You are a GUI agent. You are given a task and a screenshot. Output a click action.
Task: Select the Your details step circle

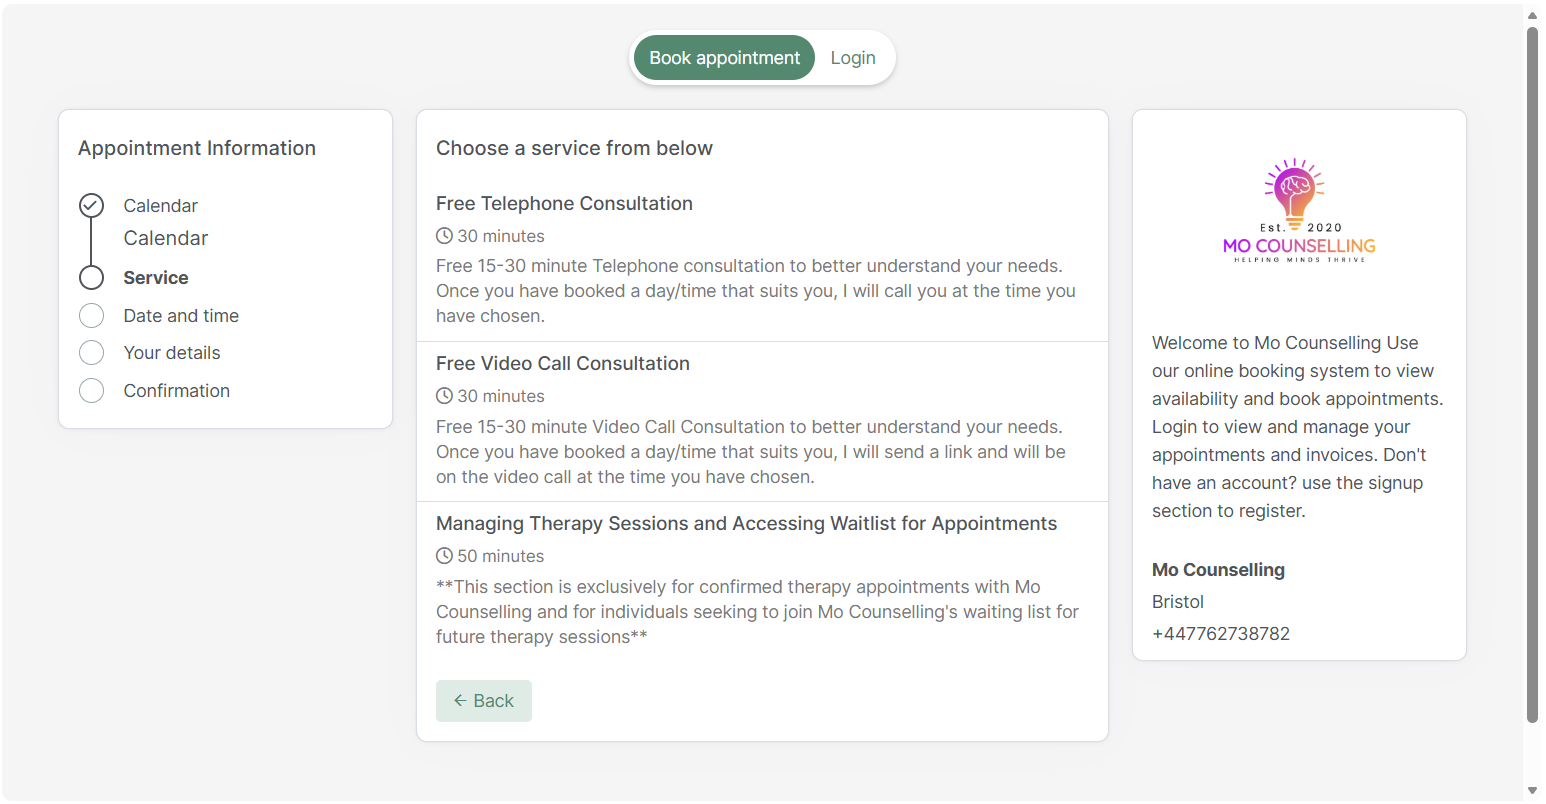point(91,353)
